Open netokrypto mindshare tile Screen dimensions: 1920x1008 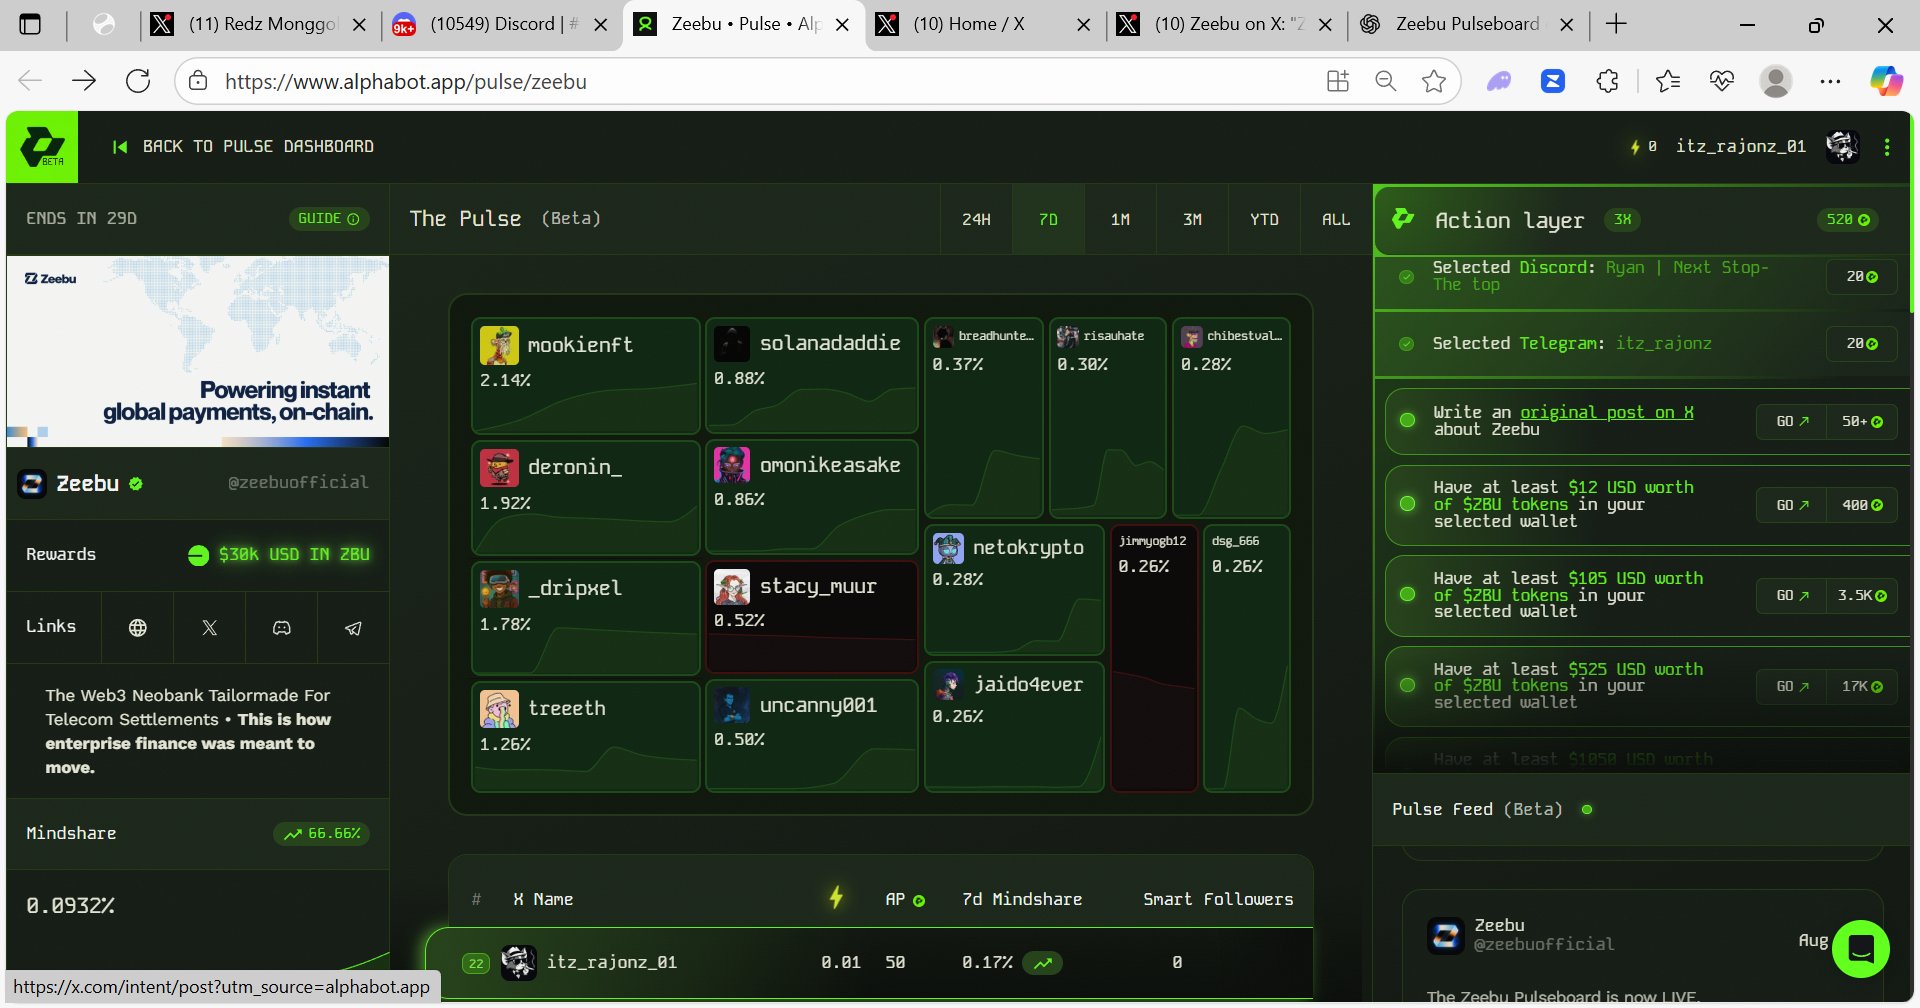click(x=1014, y=590)
